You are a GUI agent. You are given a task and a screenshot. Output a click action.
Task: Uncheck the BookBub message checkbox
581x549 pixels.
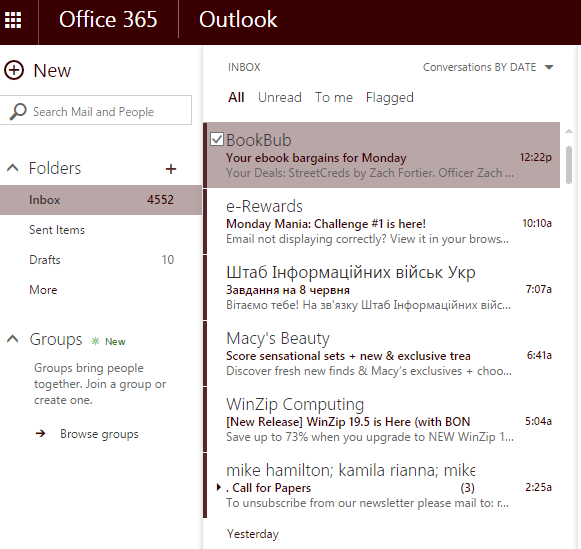[x=217, y=139]
